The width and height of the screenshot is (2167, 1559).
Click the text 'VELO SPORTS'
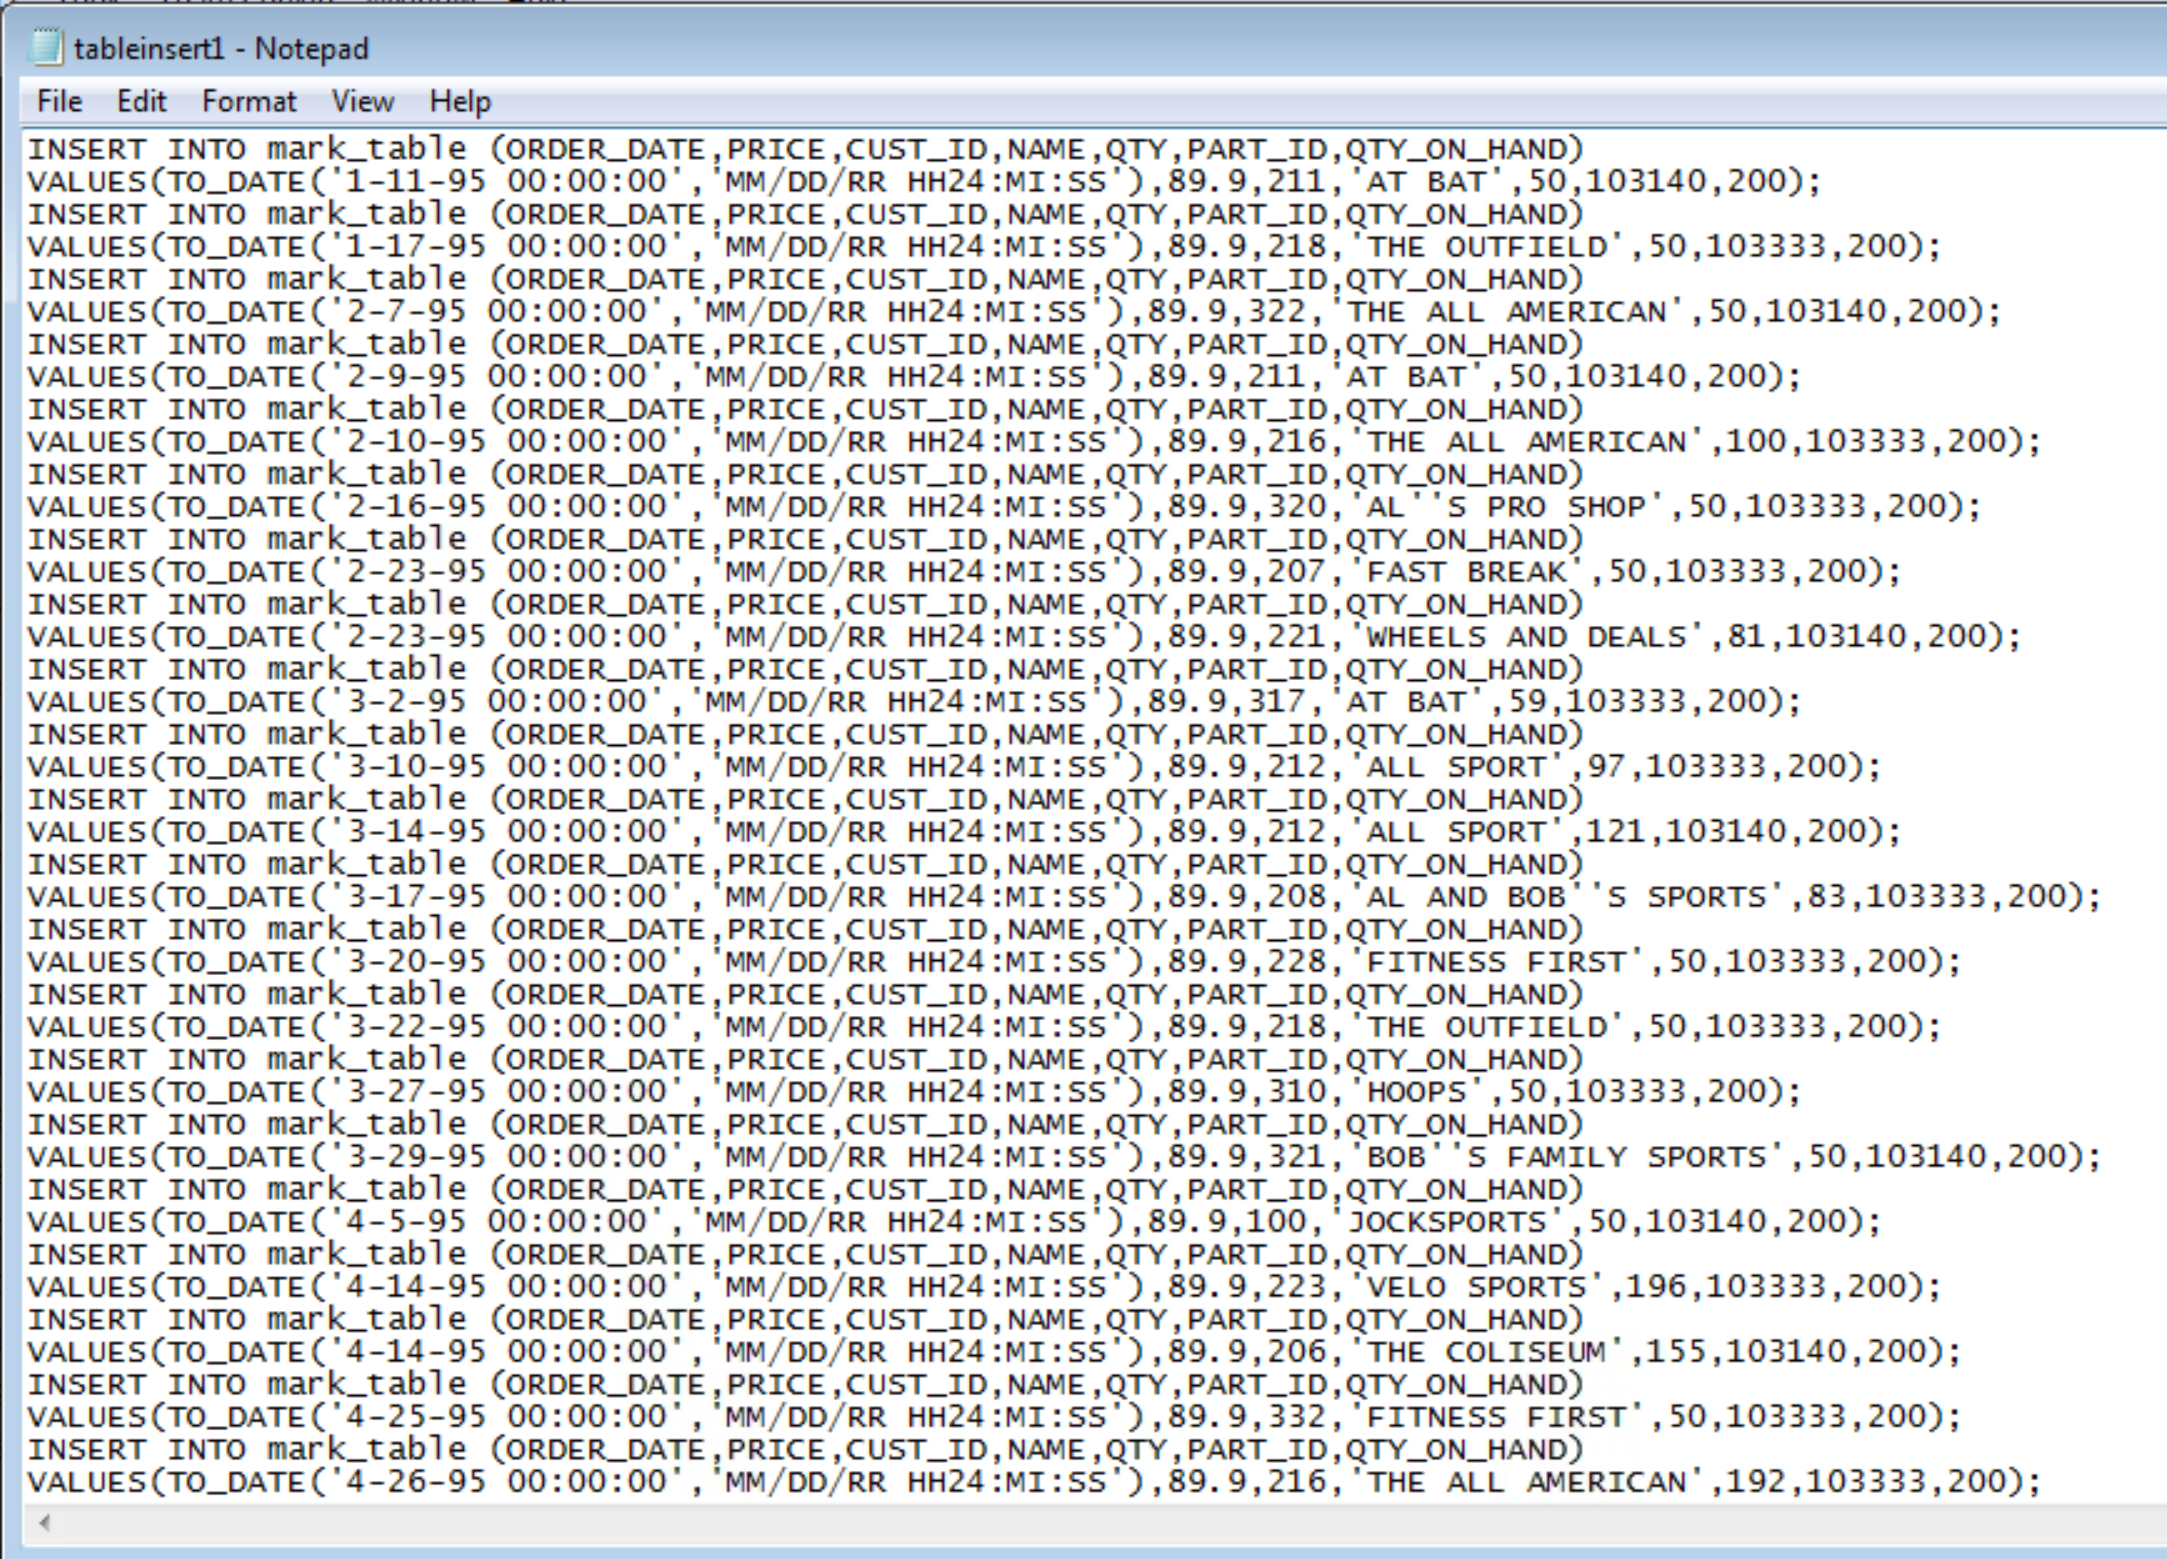coord(1477,1287)
